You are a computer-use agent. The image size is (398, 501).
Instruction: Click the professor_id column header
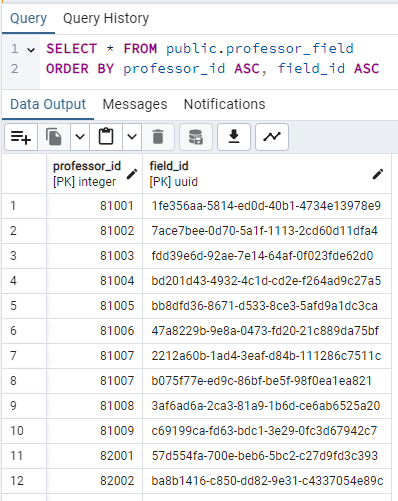pos(94,174)
